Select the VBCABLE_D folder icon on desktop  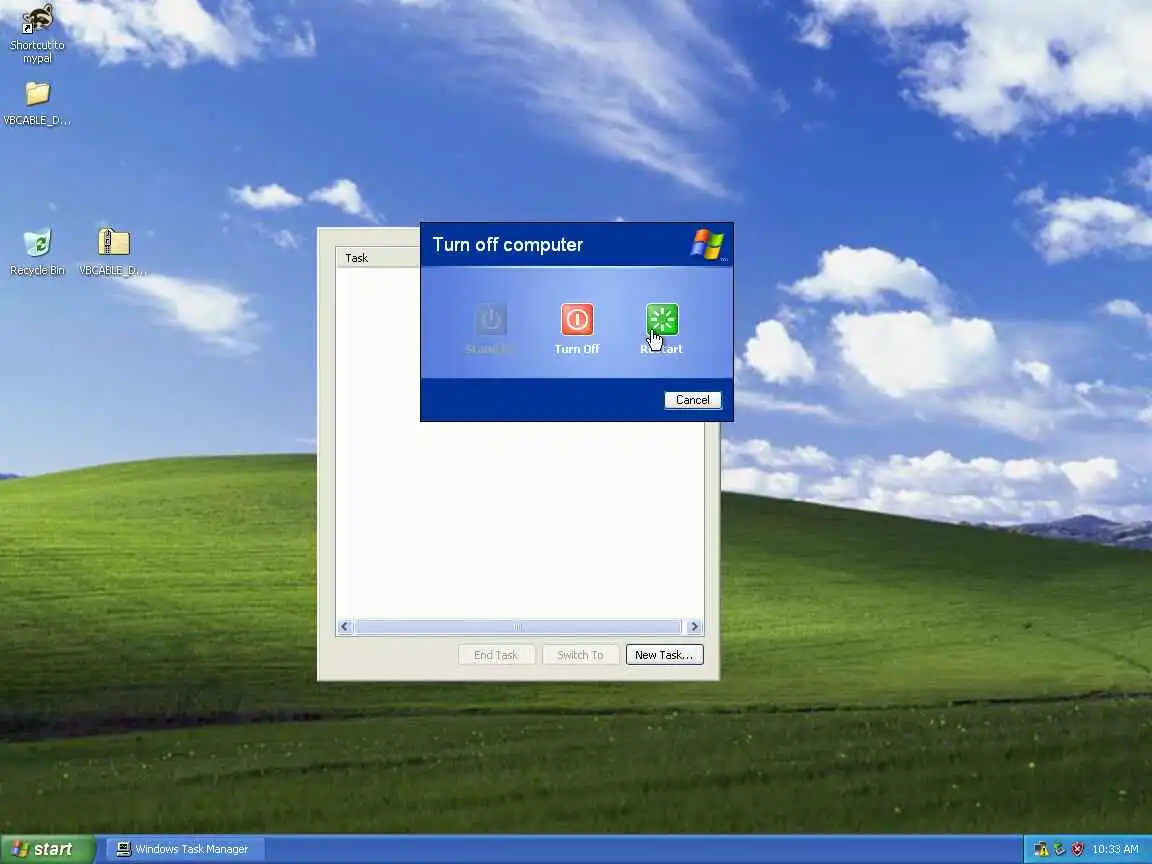pyautogui.click(x=37, y=104)
